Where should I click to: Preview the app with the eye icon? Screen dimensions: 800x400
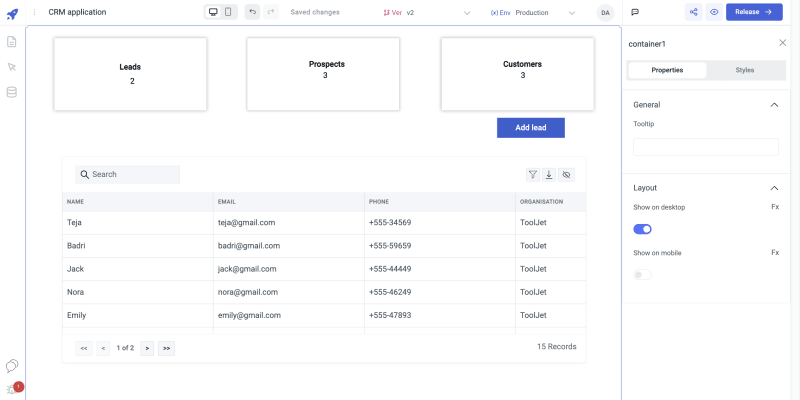714,12
